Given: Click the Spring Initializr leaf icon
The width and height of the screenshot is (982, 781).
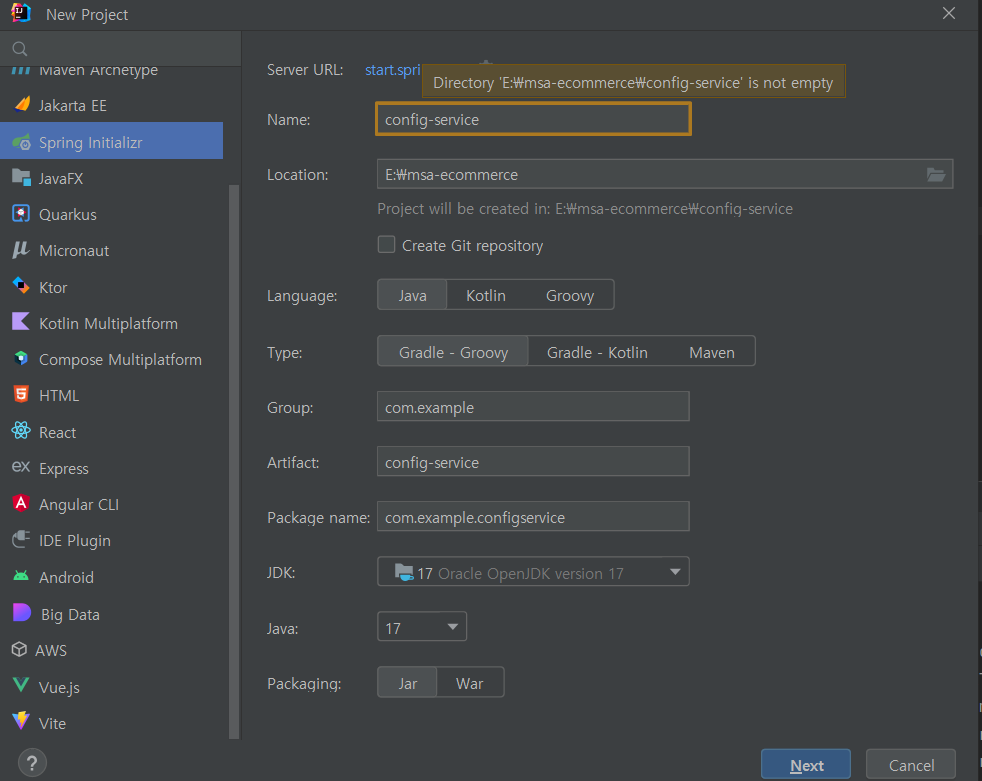Looking at the screenshot, I should [21, 142].
